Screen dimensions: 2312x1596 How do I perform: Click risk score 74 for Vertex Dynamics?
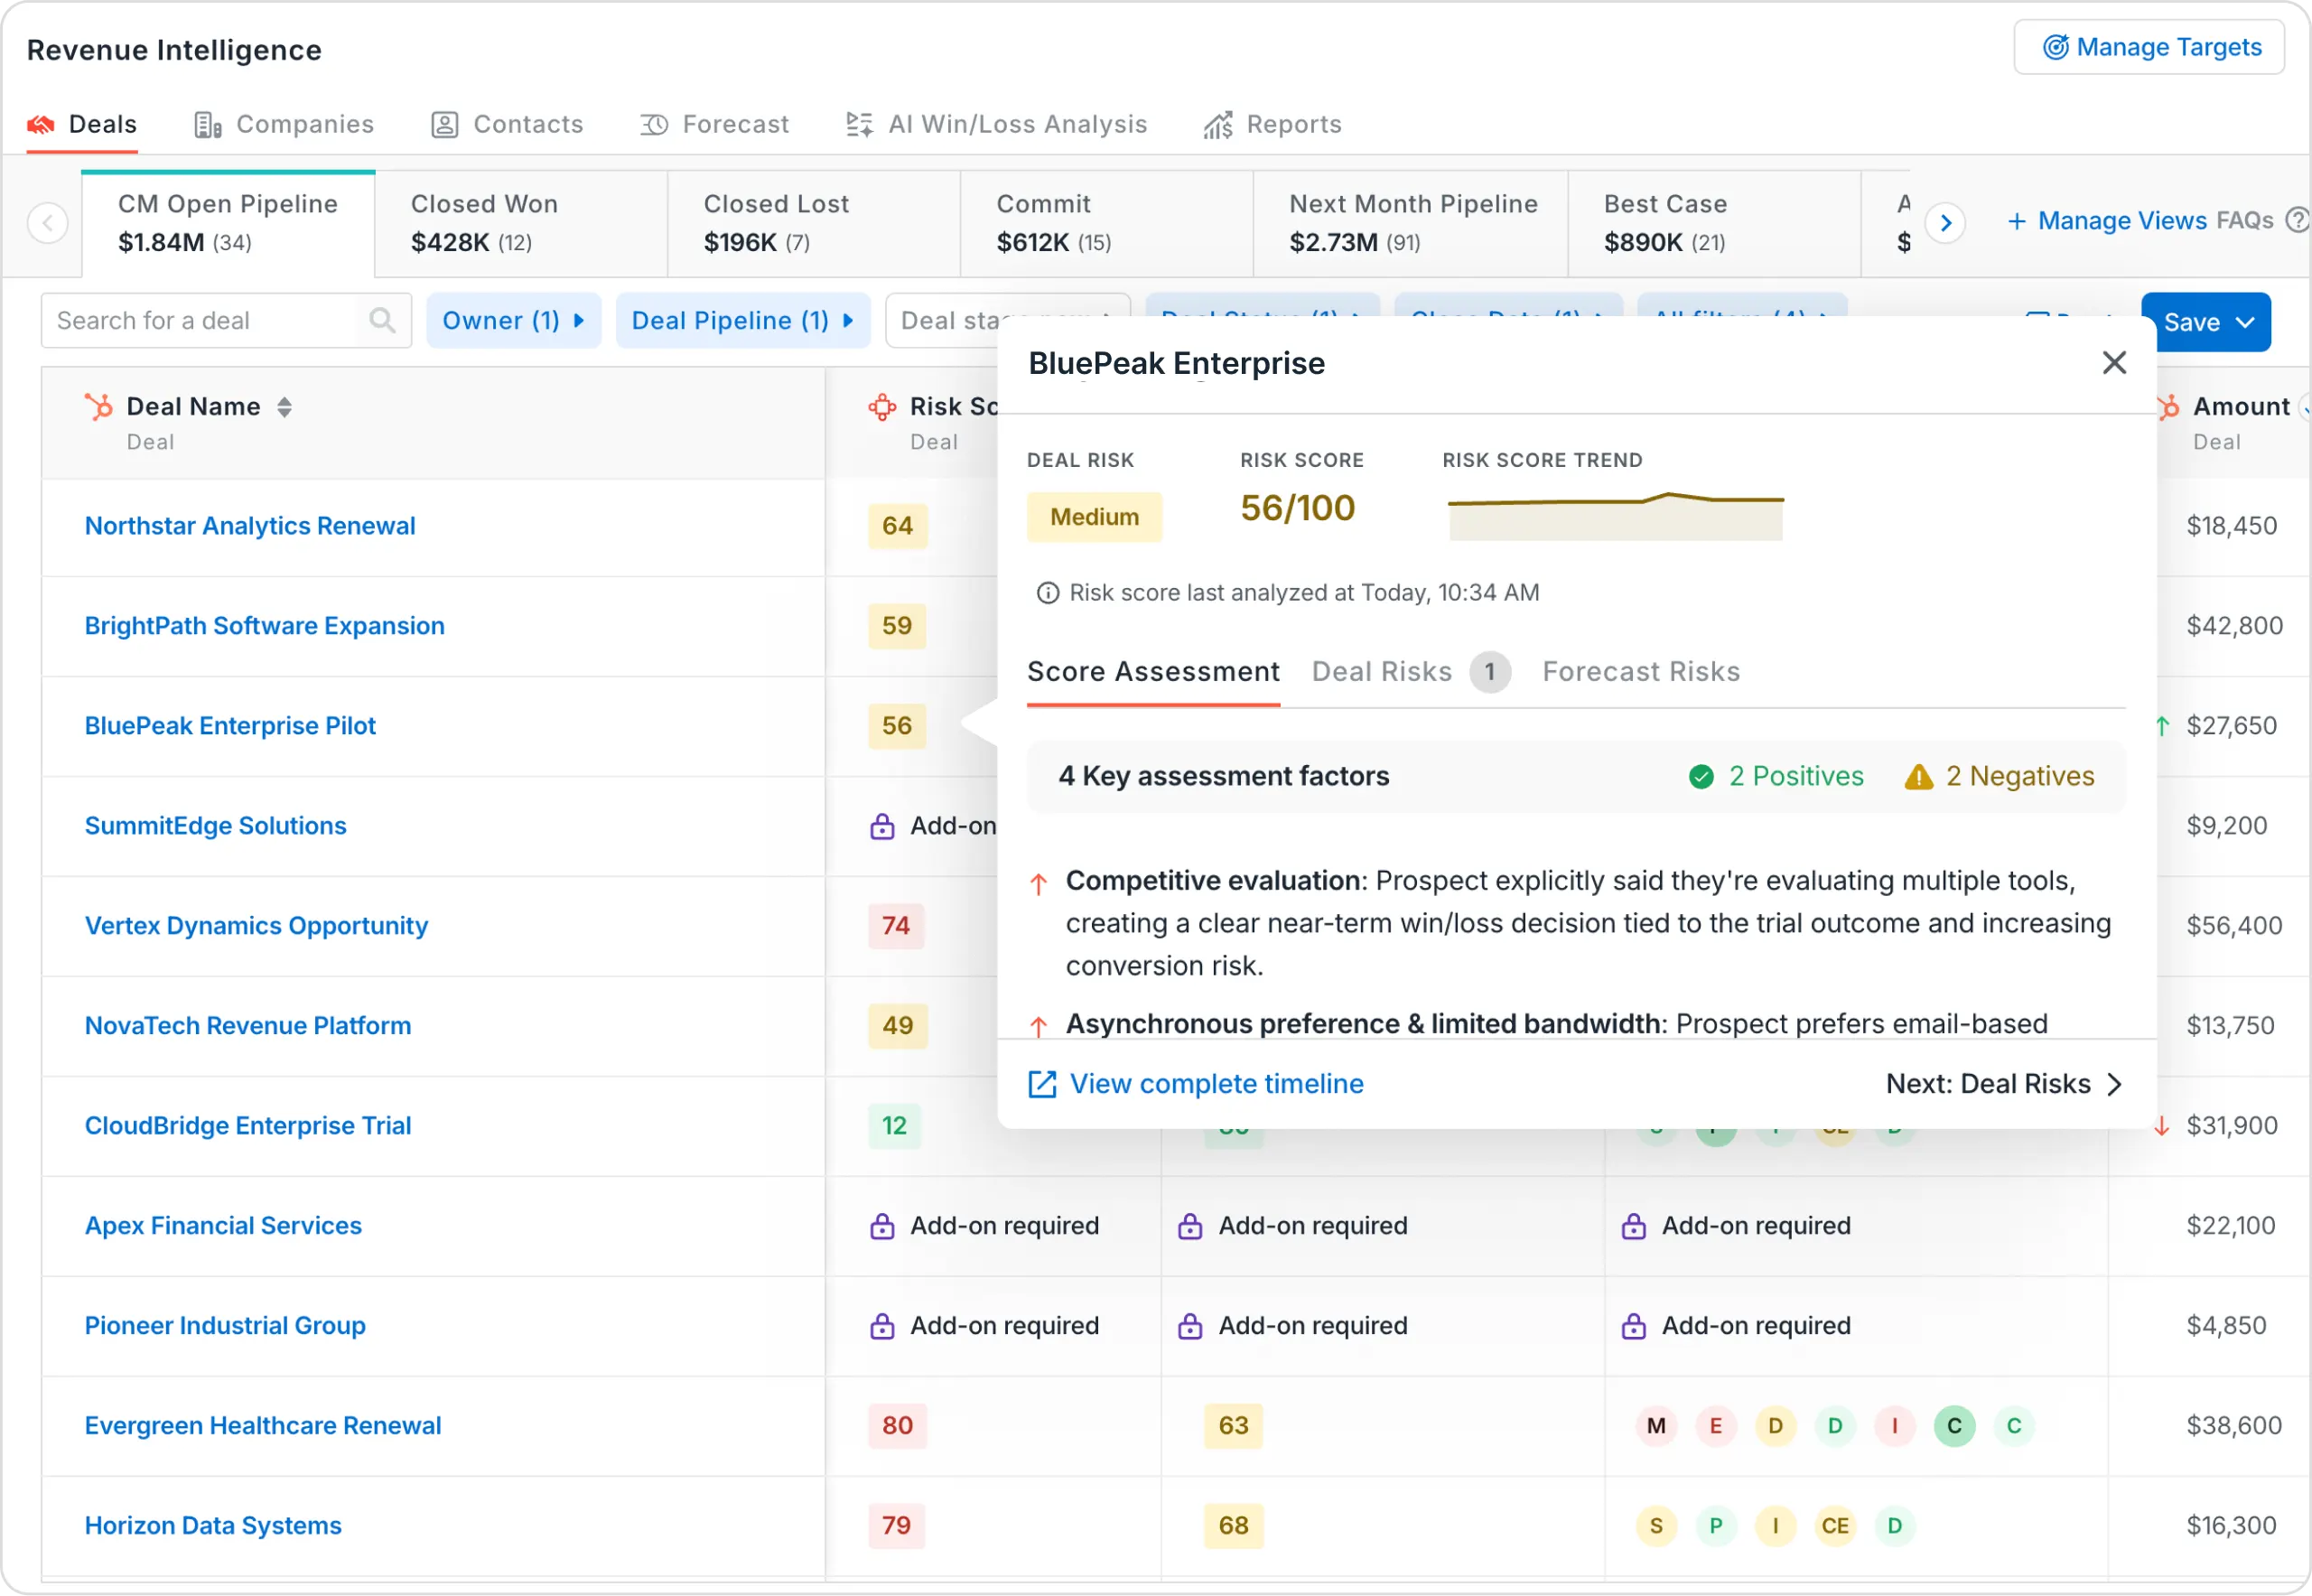tap(896, 926)
